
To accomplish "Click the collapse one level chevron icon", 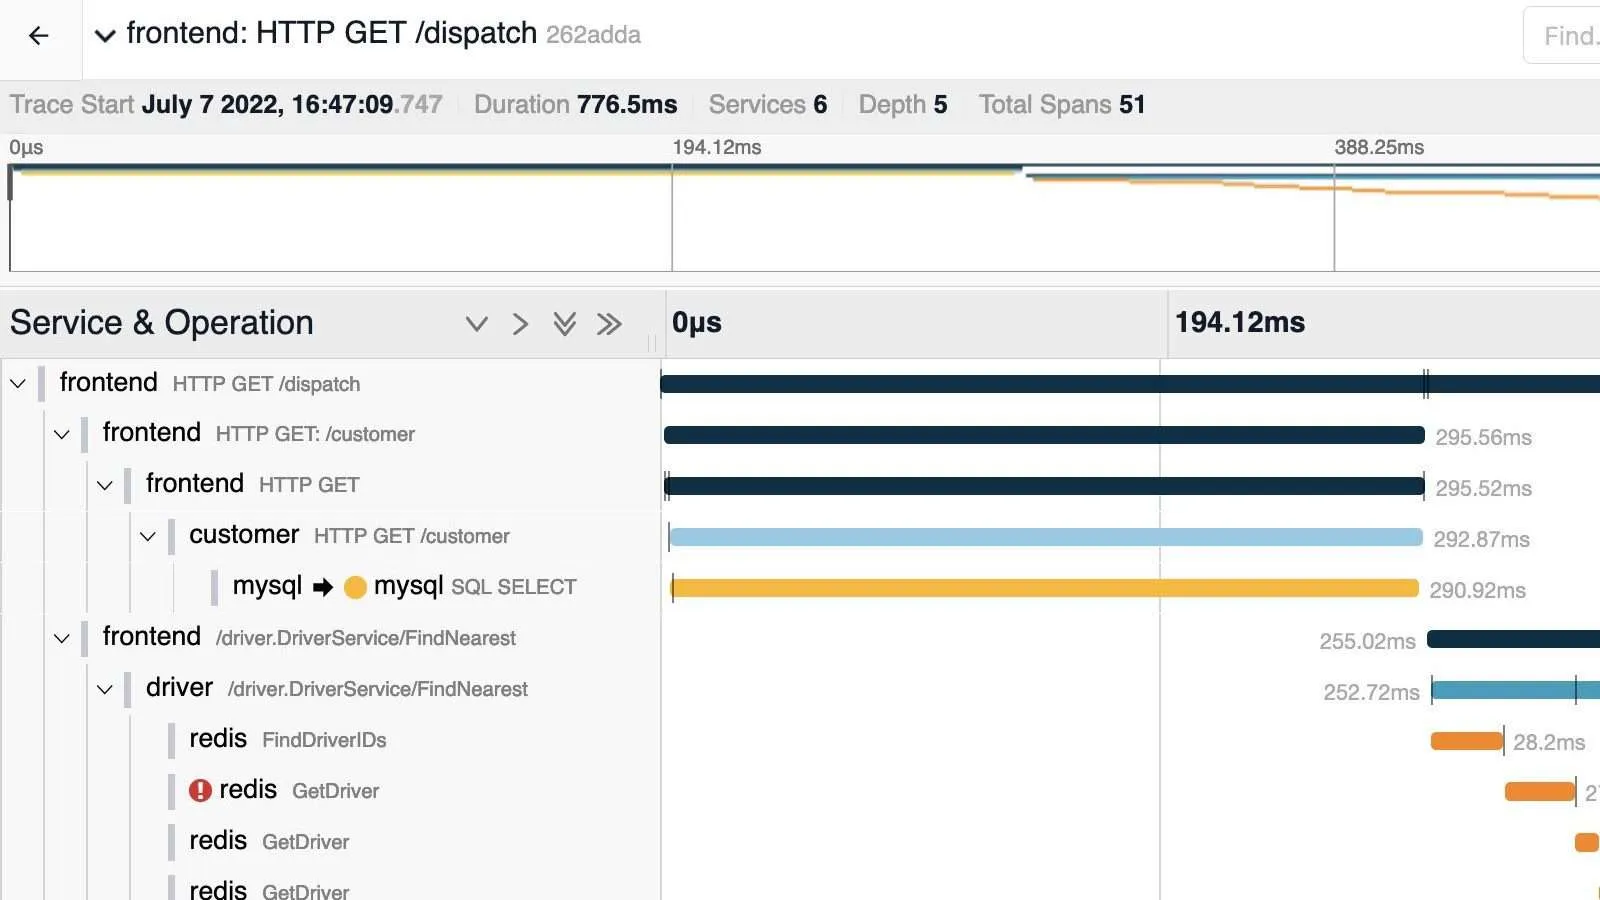I will click(x=520, y=324).
